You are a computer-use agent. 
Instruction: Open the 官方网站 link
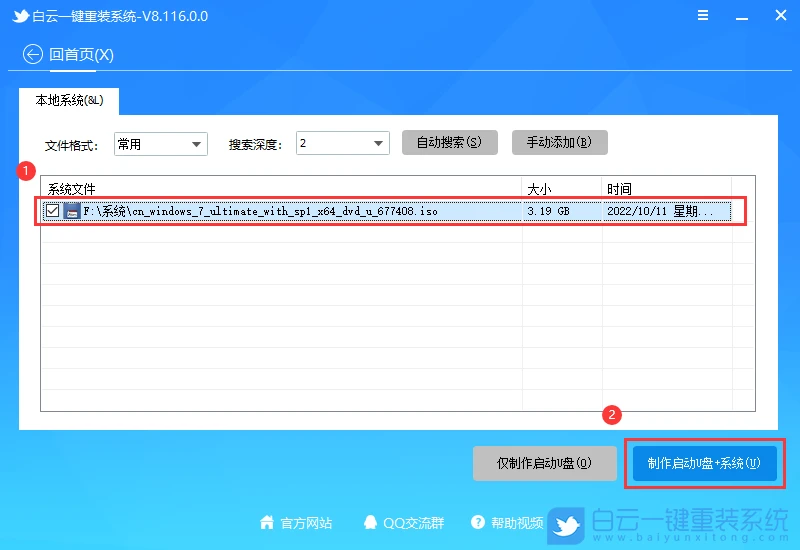[306, 523]
